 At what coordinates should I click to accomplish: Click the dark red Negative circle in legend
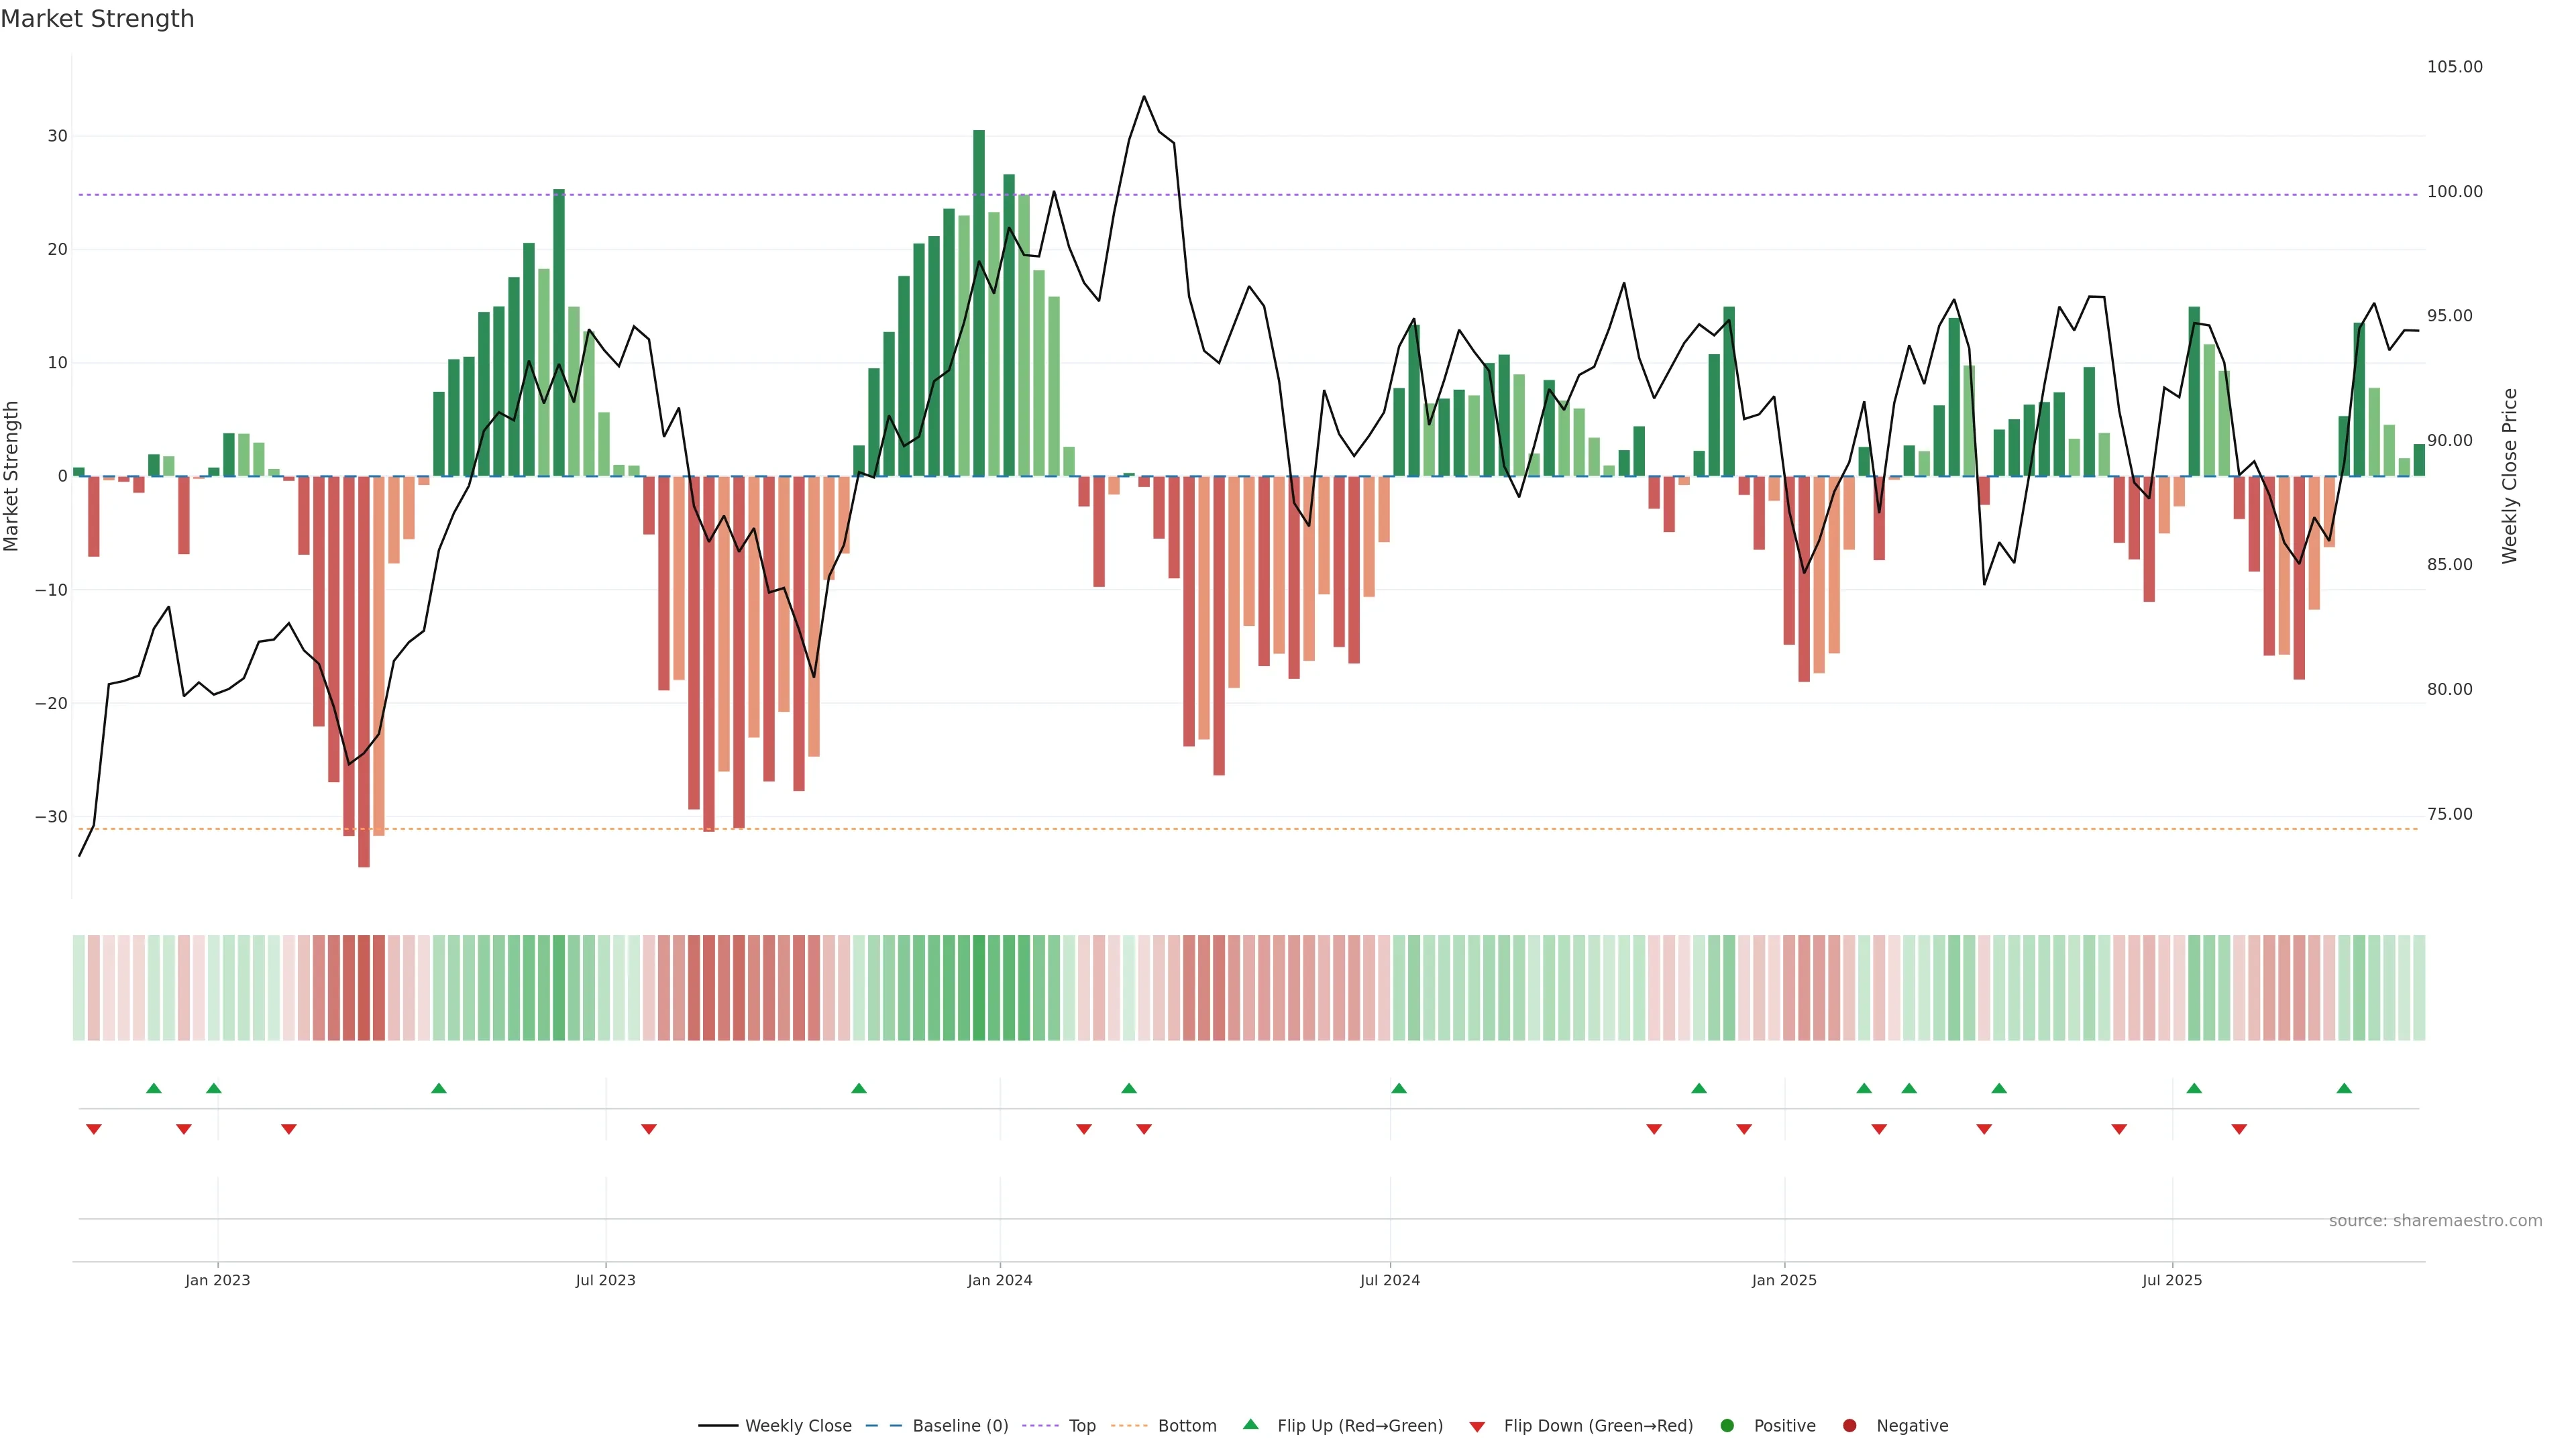(x=1849, y=1426)
